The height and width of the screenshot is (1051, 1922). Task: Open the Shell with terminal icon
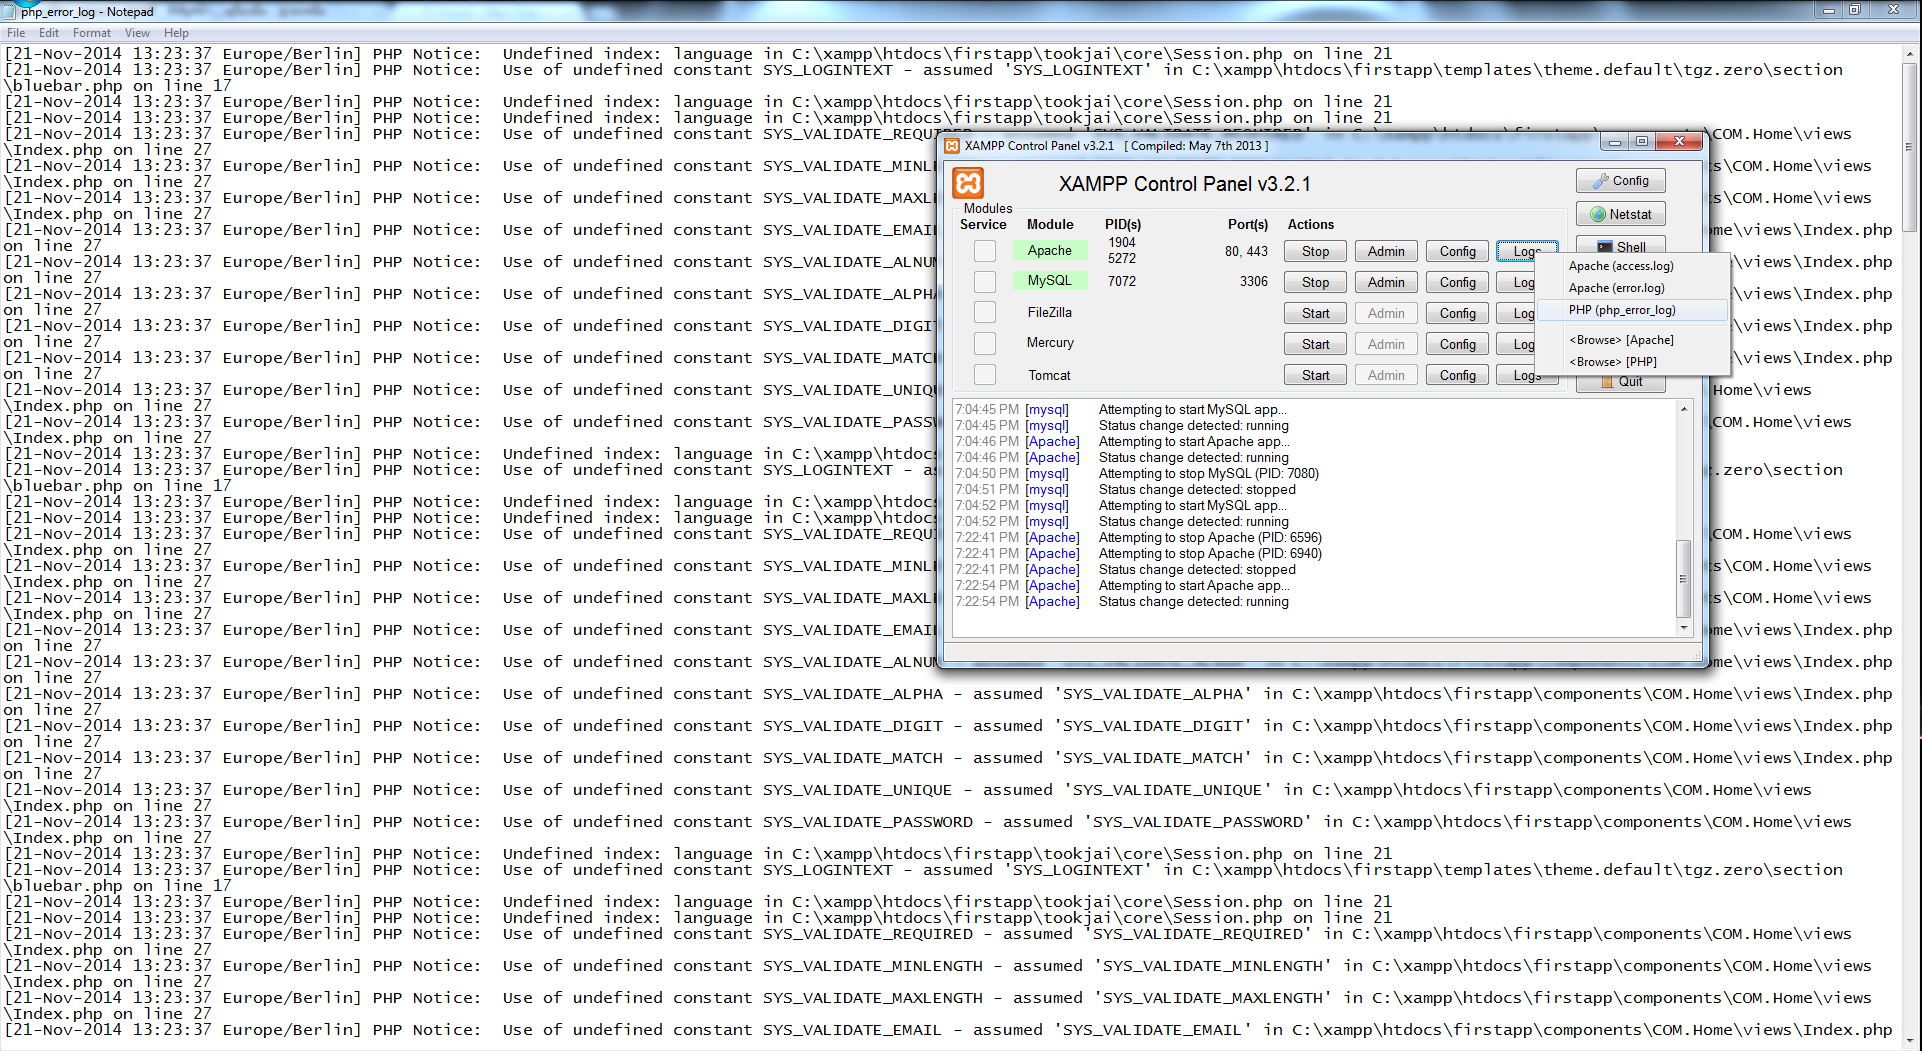(x=1620, y=246)
